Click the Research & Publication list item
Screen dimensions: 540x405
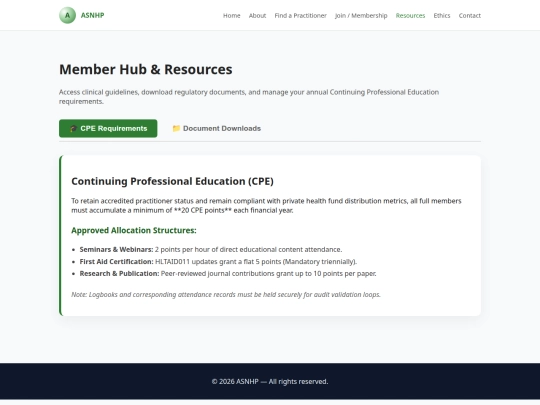pyautogui.click(x=228, y=273)
